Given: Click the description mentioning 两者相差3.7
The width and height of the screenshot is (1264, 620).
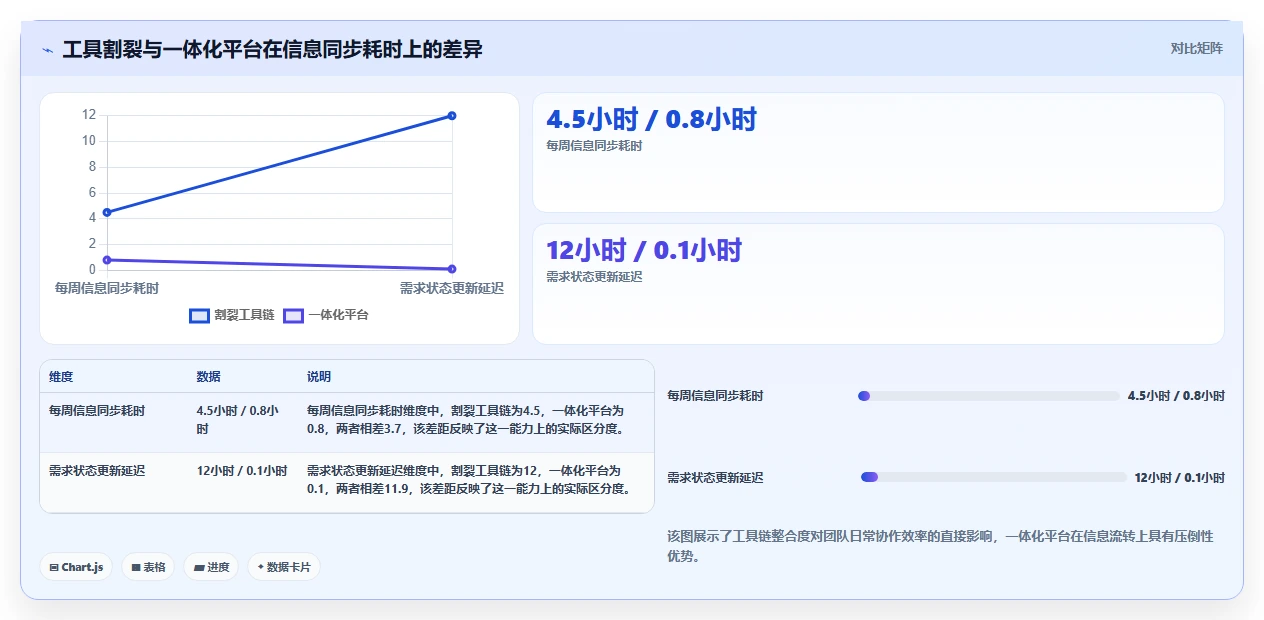Looking at the screenshot, I should tap(470, 420).
